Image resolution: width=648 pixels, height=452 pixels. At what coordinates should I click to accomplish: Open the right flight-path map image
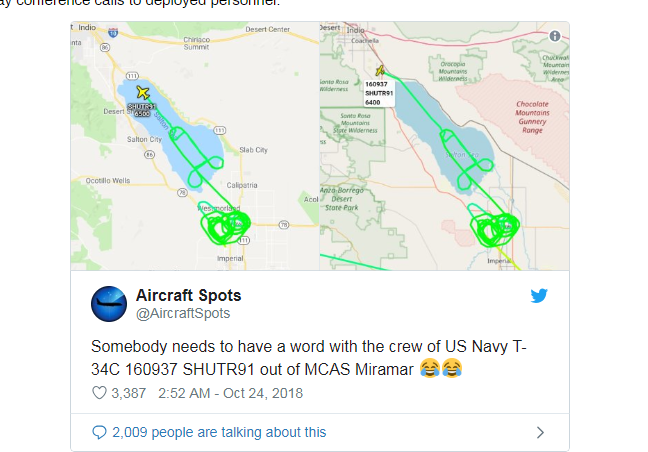coord(444,146)
